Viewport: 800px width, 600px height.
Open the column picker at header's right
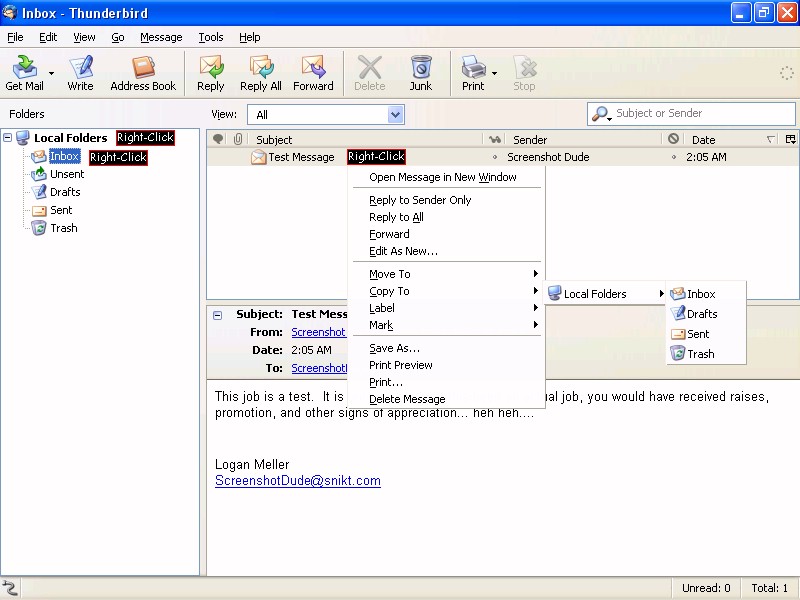click(x=790, y=139)
